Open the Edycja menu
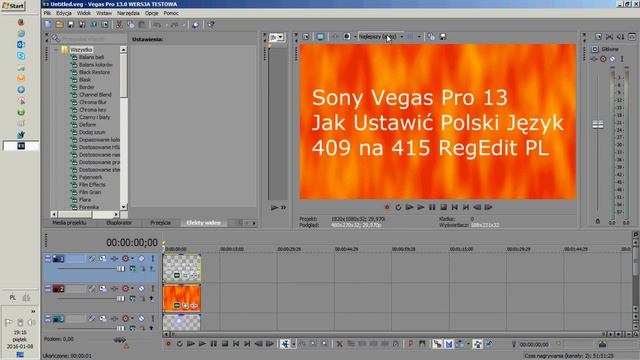The width and height of the screenshot is (640, 360). (x=64, y=13)
